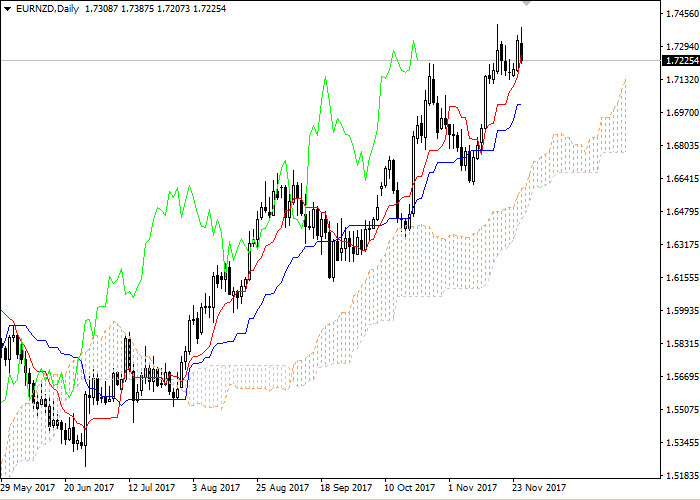Click the dropdown triangle before EURNZD,Daily
Image resolution: width=700 pixels, height=500 pixels.
tap(7, 8)
